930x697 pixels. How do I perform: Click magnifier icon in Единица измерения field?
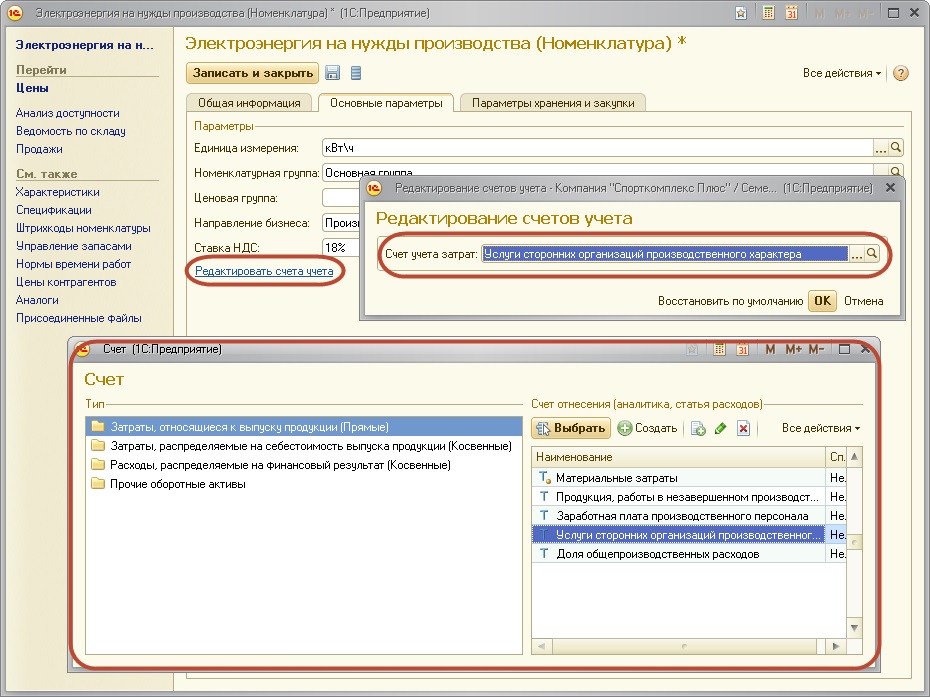(896, 148)
